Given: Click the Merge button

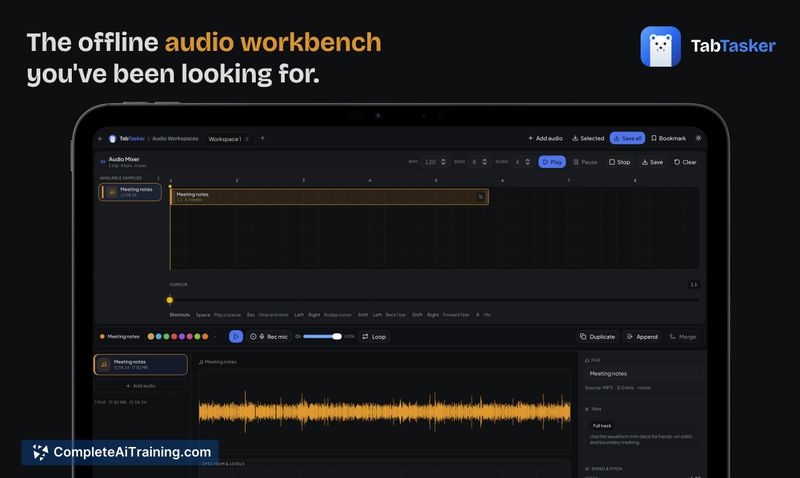Looking at the screenshot, I should click(683, 337).
